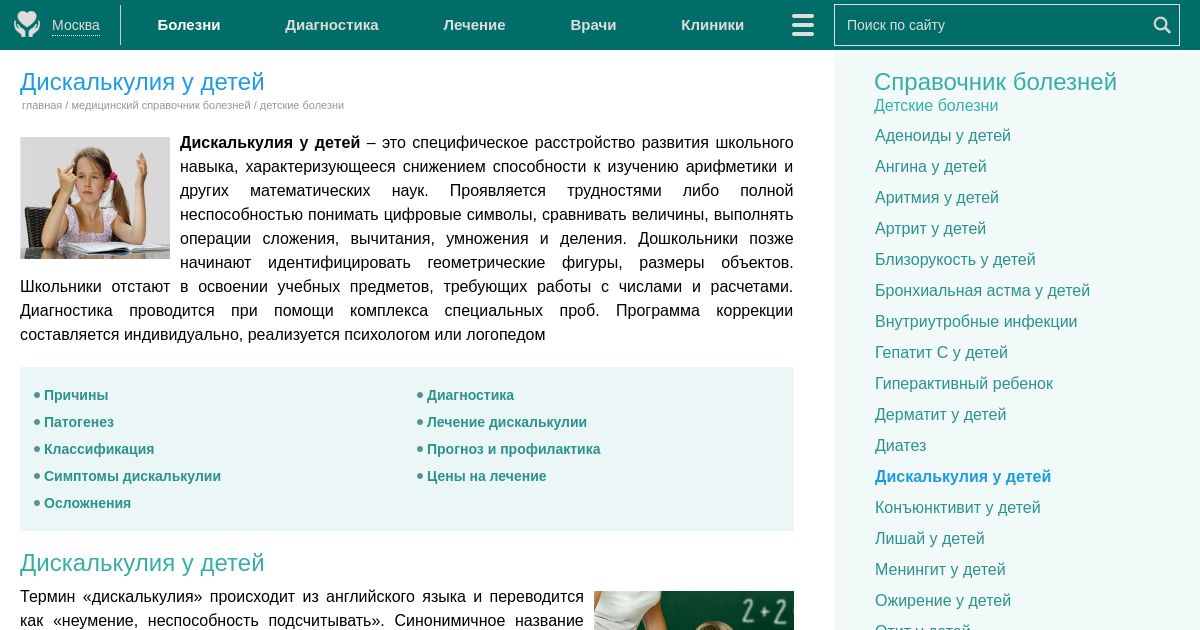Image resolution: width=1200 pixels, height=630 pixels.
Task: Open Внутриутробные инфекции sidebar link
Action: pos(976,321)
